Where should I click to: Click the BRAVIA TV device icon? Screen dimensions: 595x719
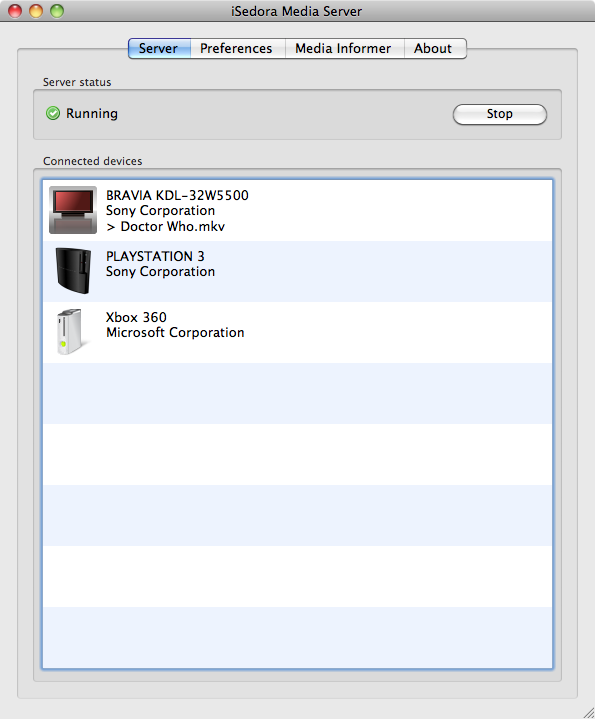[73, 210]
